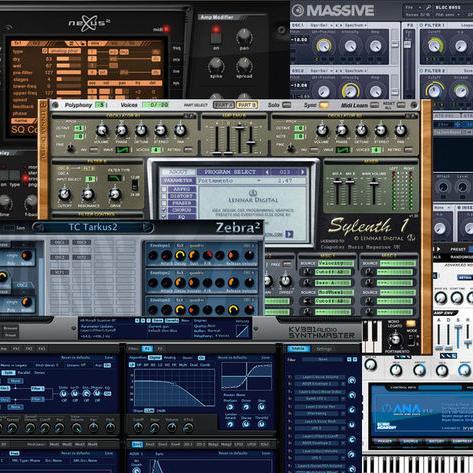Enable Midi Learn in Sylenth1
Image resolution: width=473 pixels, height=473 pixels.
375,105
